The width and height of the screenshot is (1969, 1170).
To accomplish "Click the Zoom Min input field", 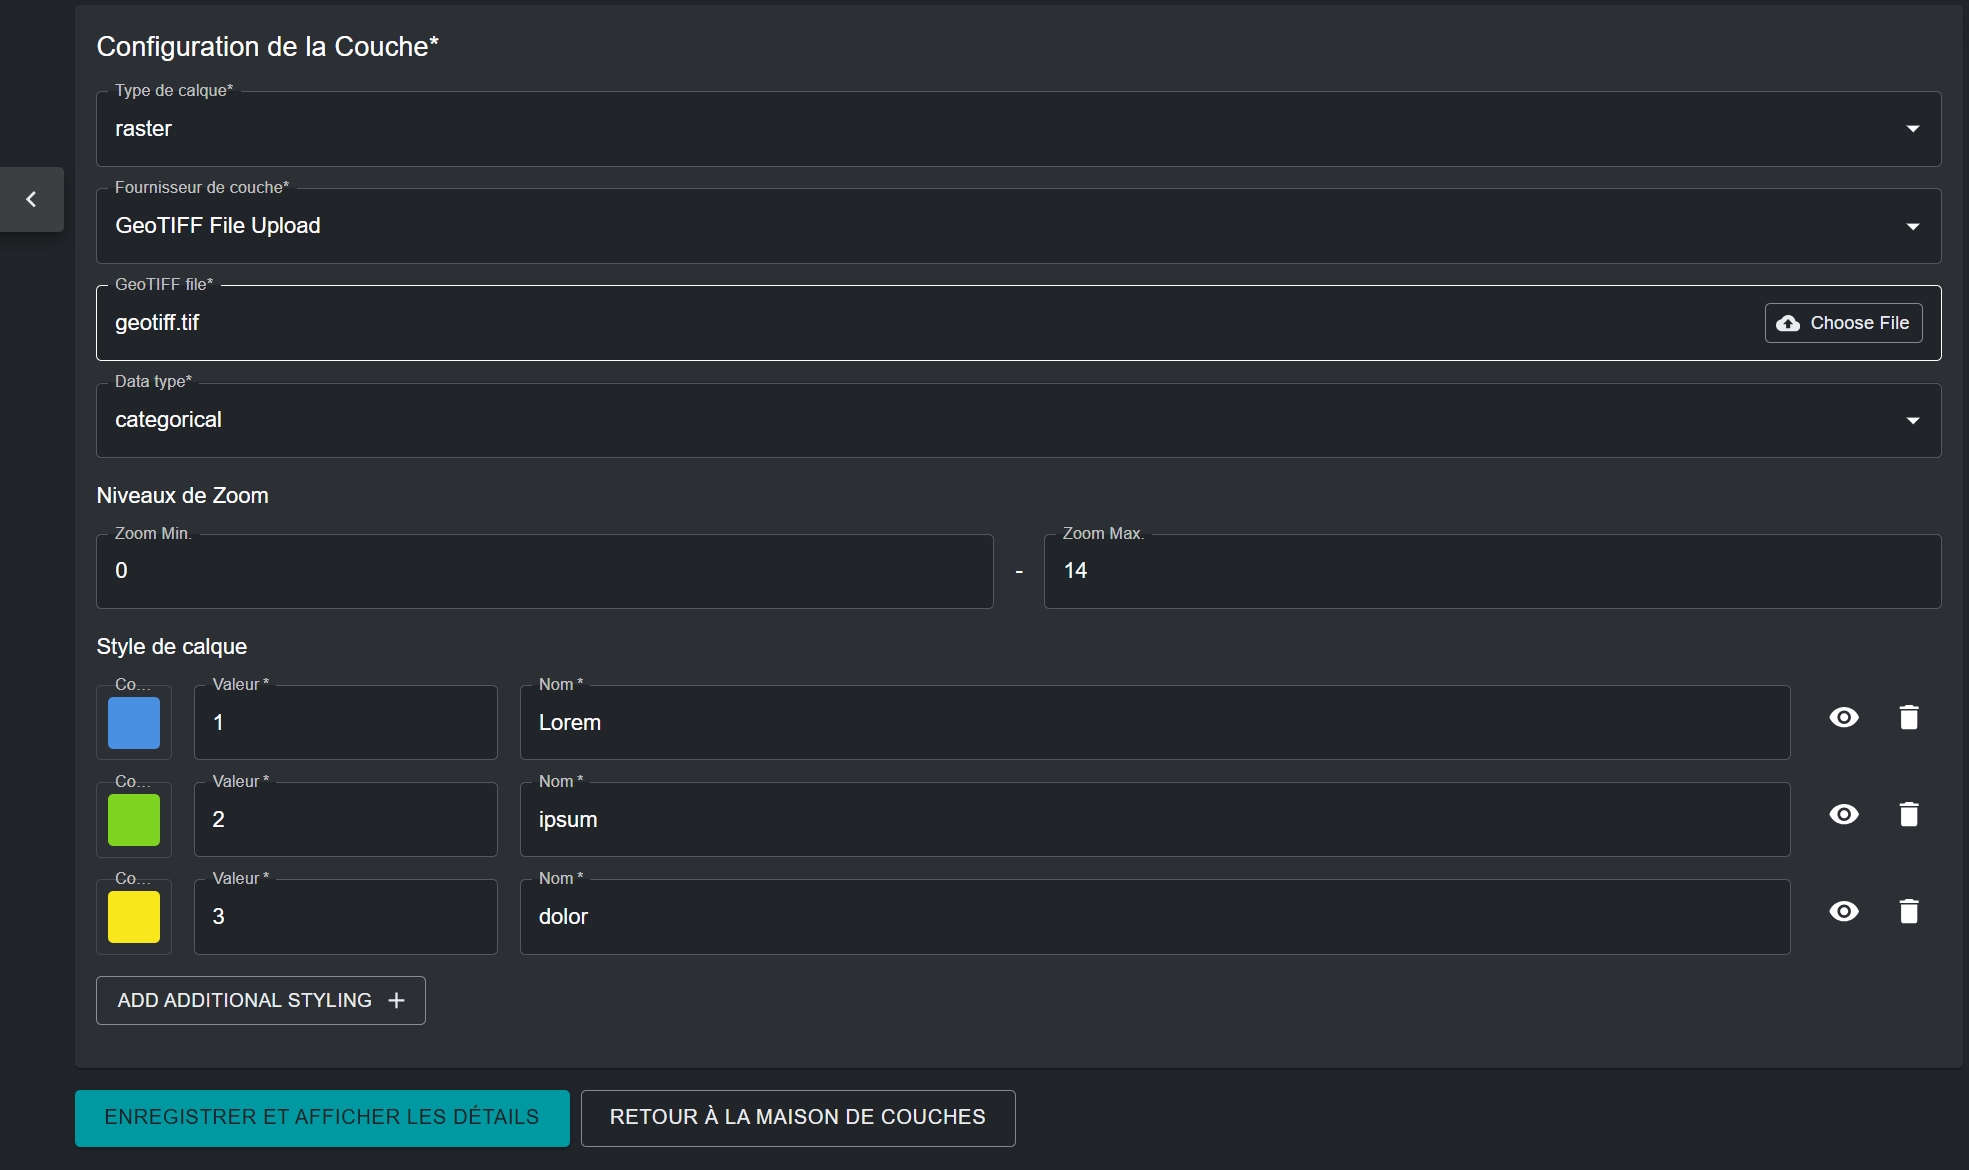I will 544,571.
